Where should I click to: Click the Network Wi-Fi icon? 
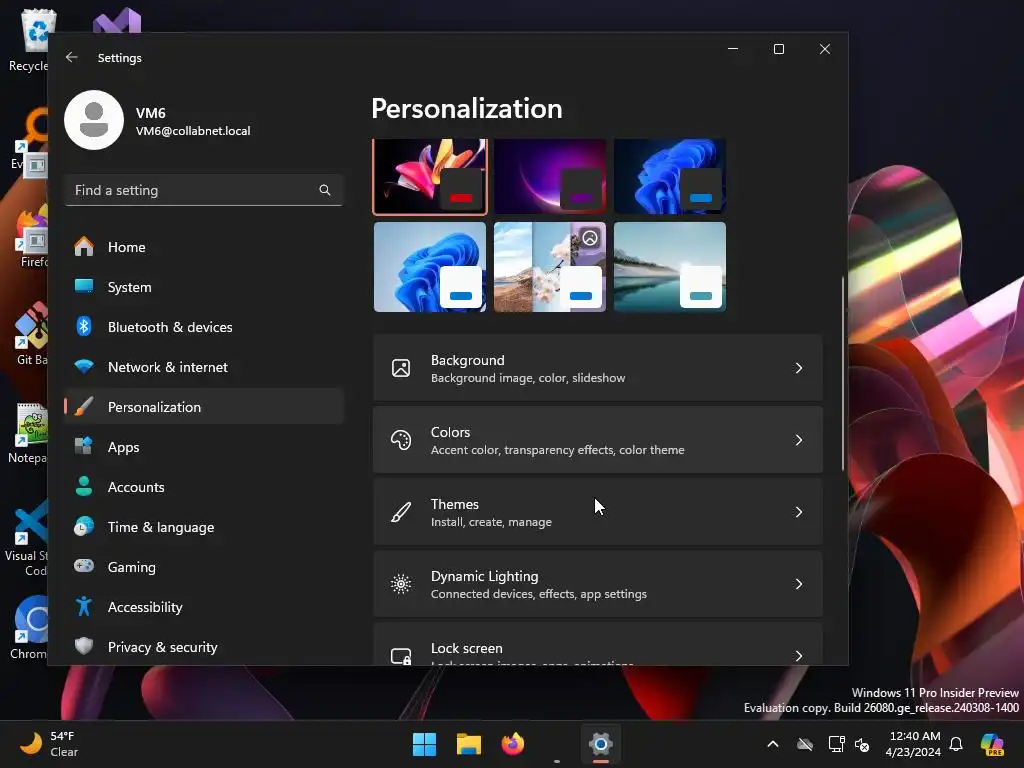click(x=84, y=366)
